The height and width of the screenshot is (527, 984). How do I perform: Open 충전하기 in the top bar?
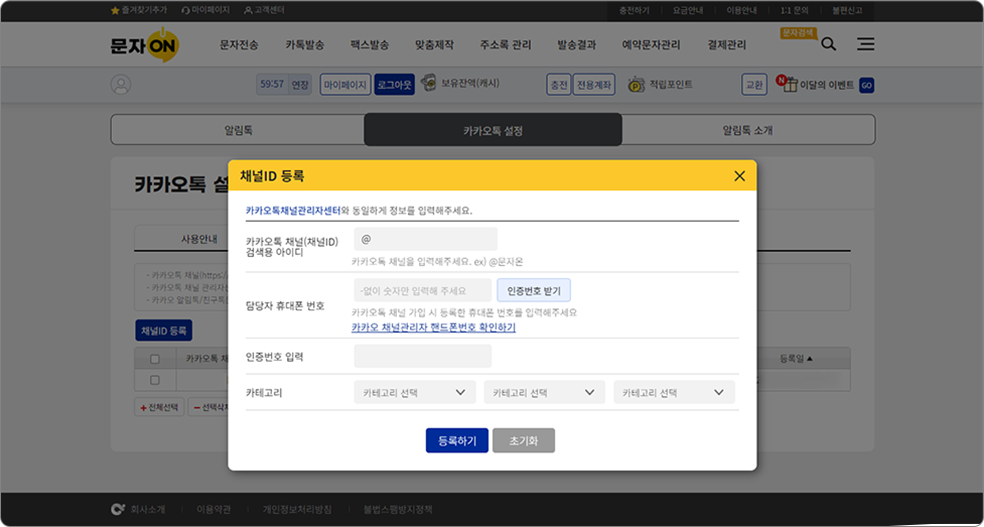tap(634, 11)
